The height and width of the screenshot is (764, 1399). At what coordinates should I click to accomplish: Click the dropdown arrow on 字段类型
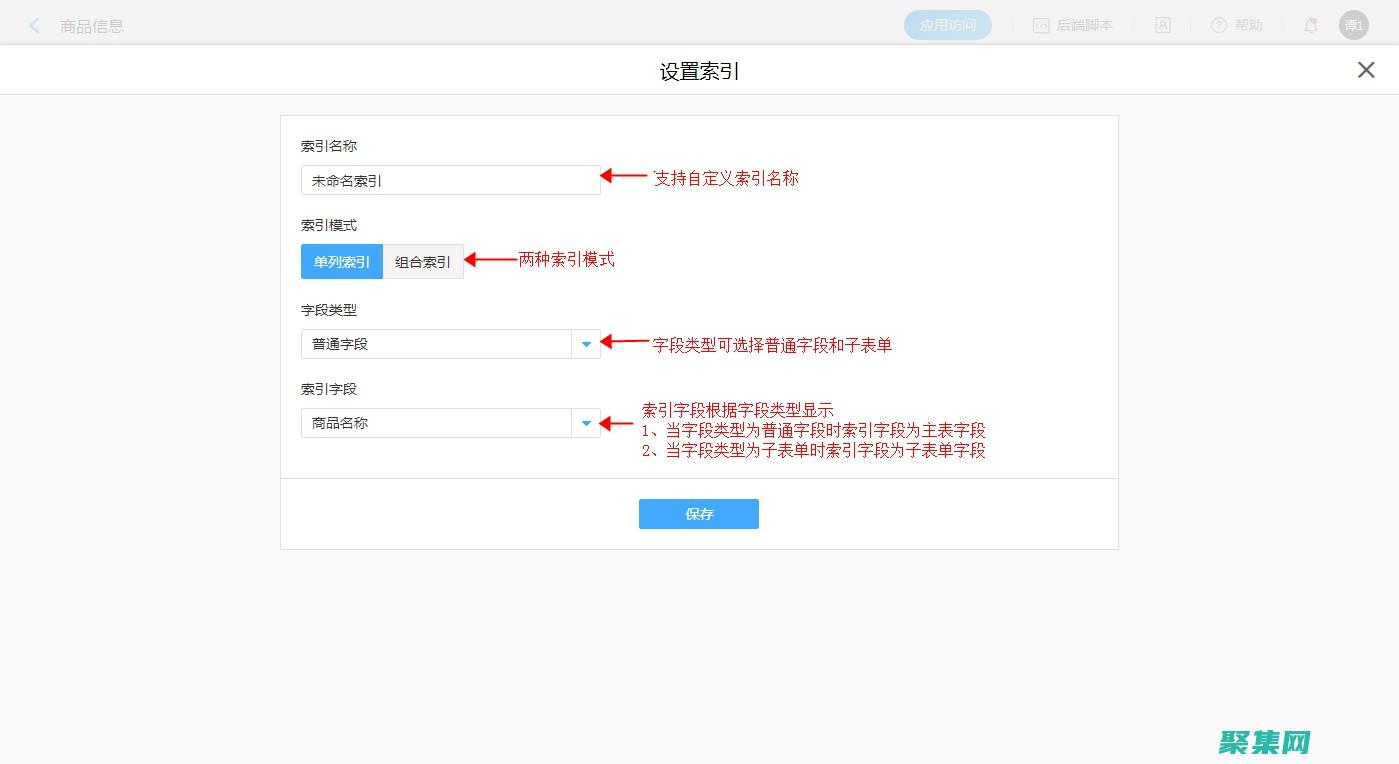(x=587, y=343)
